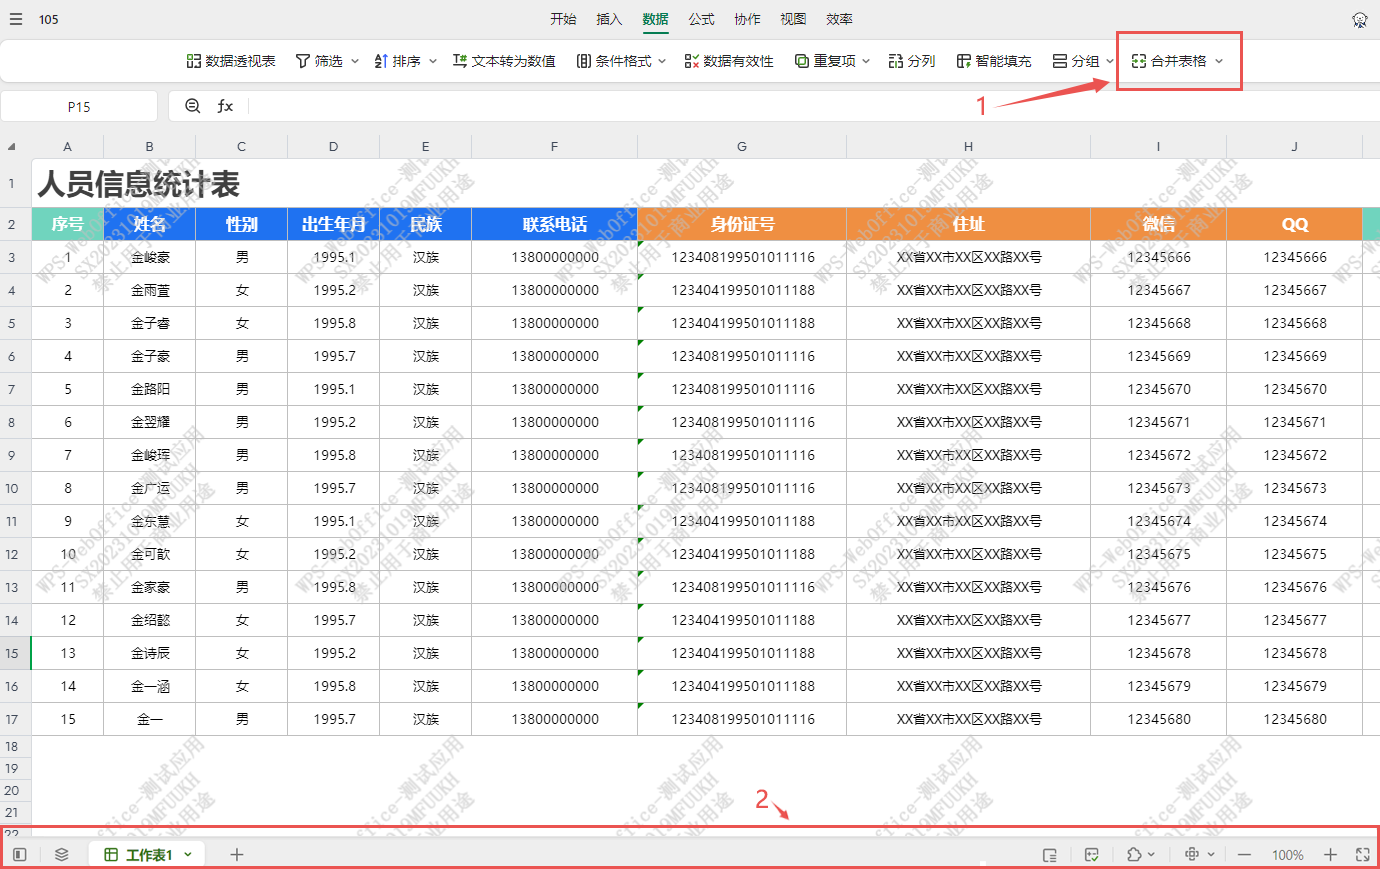
Task: Click the Merge Tables (合并表格) tool
Action: pyautogui.click(x=1169, y=61)
